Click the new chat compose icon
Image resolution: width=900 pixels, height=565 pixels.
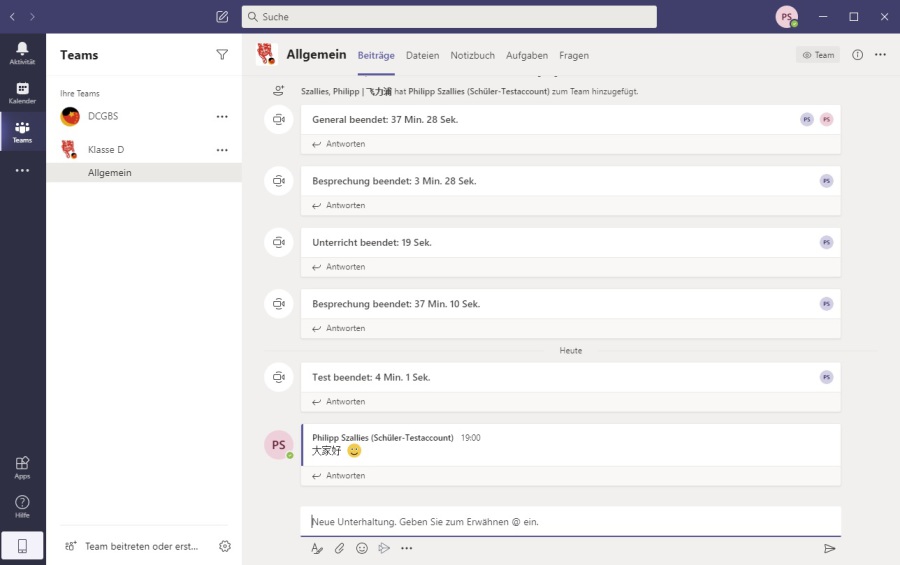click(222, 17)
